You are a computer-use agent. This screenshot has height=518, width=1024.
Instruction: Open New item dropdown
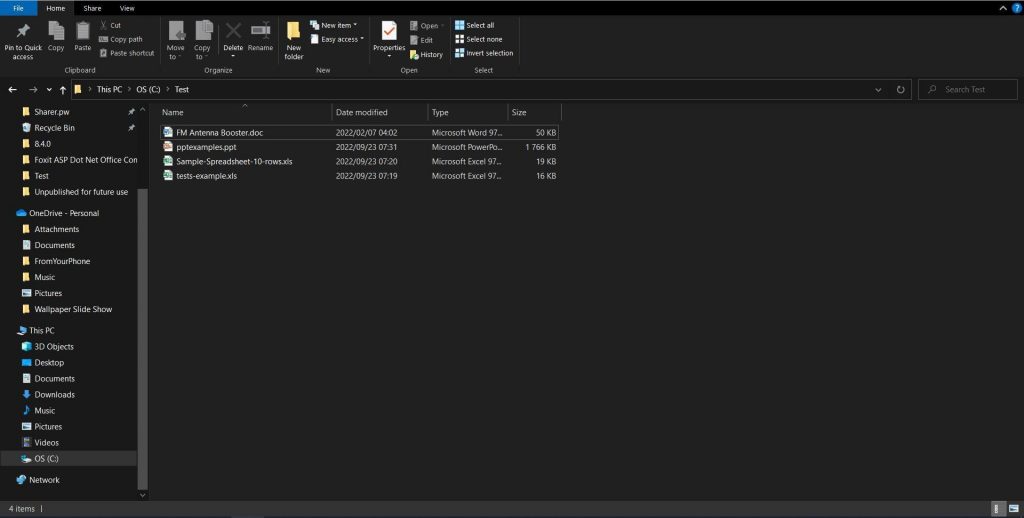click(334, 25)
